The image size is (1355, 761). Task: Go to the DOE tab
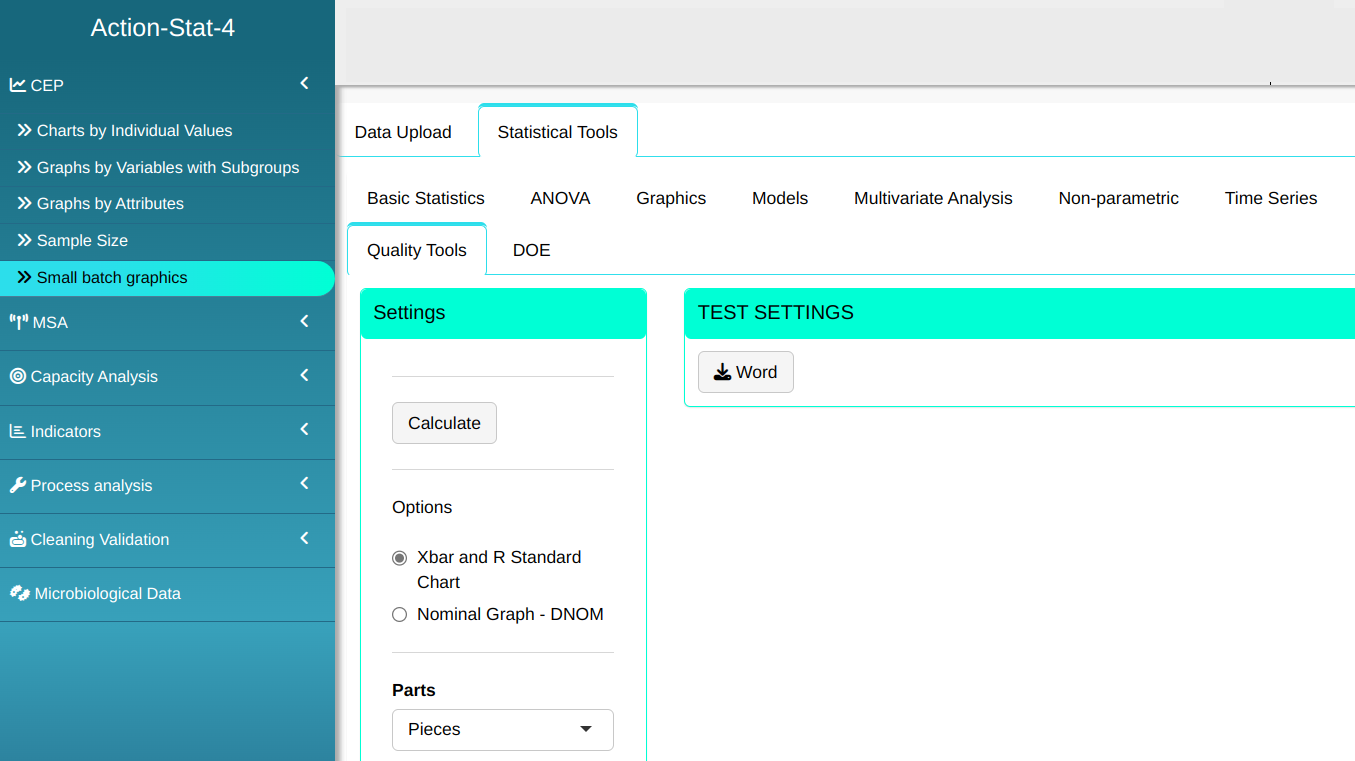pyautogui.click(x=531, y=250)
